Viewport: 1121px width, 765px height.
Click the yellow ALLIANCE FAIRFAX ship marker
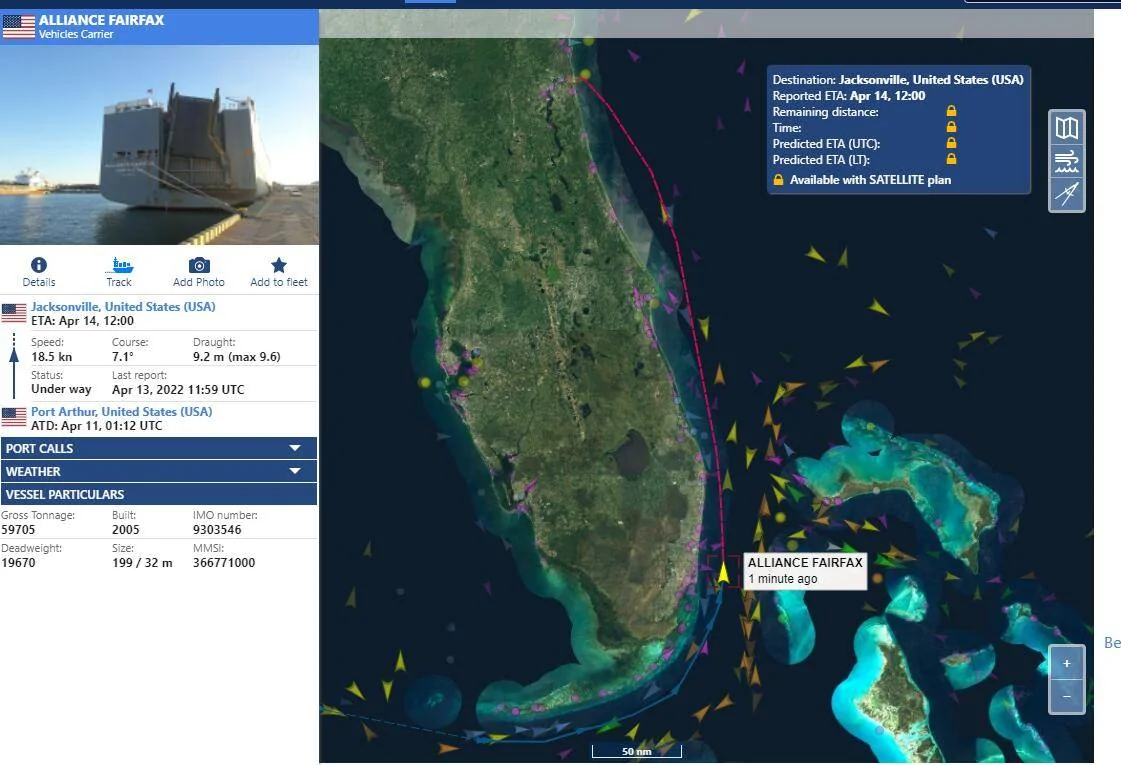click(723, 572)
